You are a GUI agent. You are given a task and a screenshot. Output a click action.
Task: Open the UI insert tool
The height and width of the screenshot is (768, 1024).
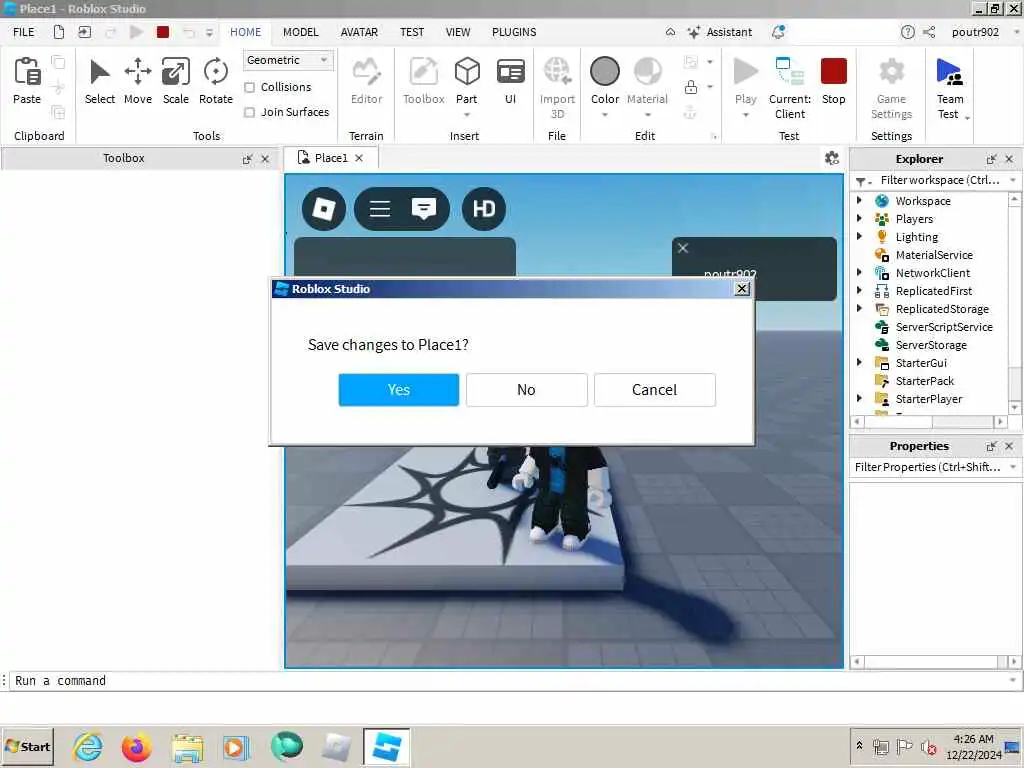tap(510, 80)
